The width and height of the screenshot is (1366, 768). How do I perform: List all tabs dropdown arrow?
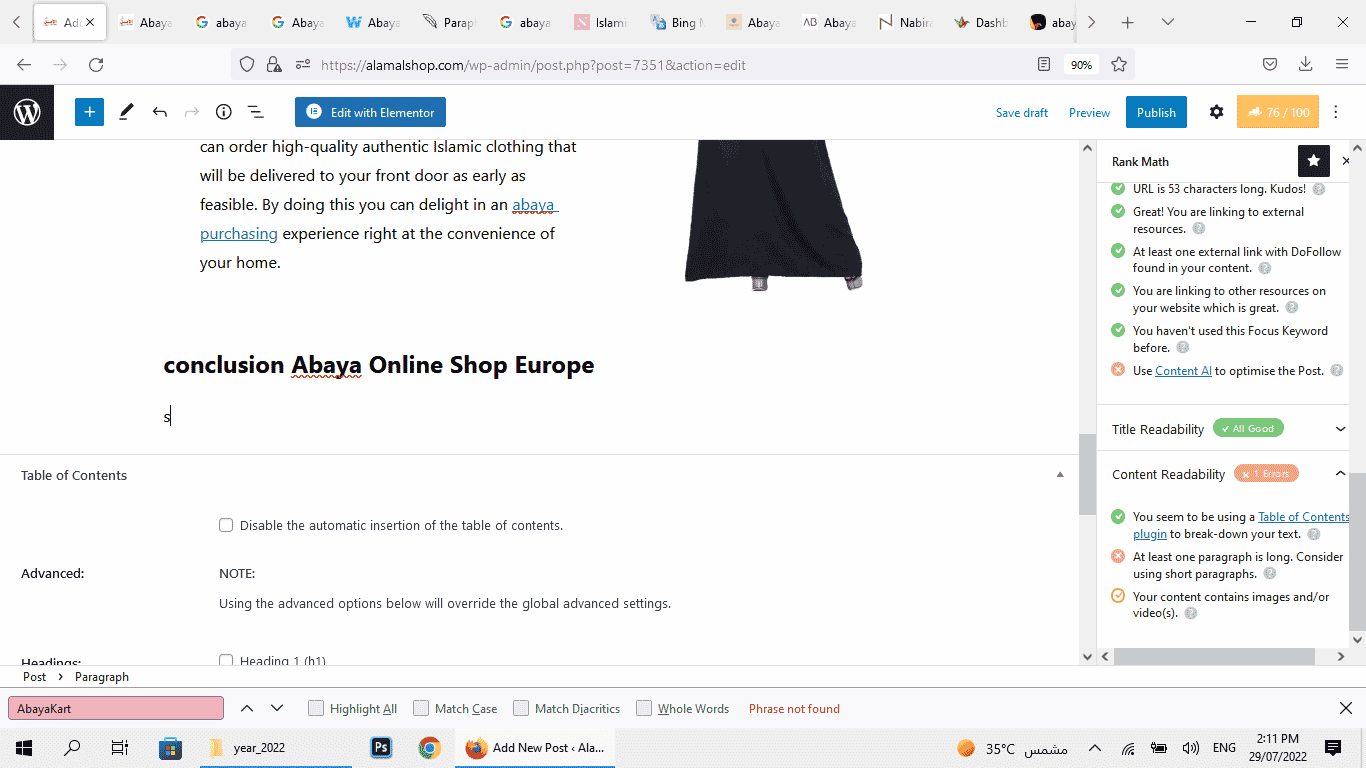pyautogui.click(x=1168, y=22)
